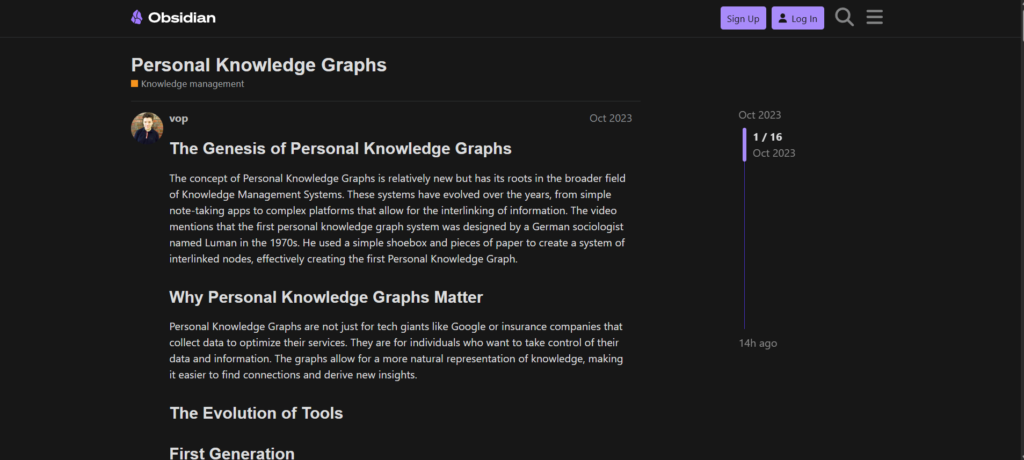The height and width of the screenshot is (460, 1024).
Task: Click the purple timeline scroller handle
Action: [744, 144]
